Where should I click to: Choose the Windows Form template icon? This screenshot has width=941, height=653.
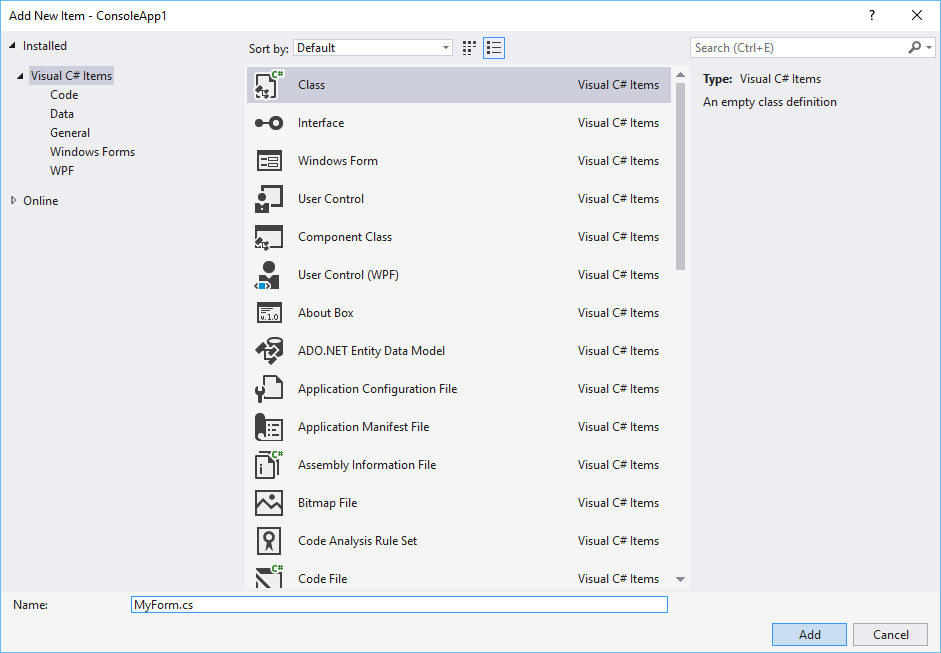[269, 161]
